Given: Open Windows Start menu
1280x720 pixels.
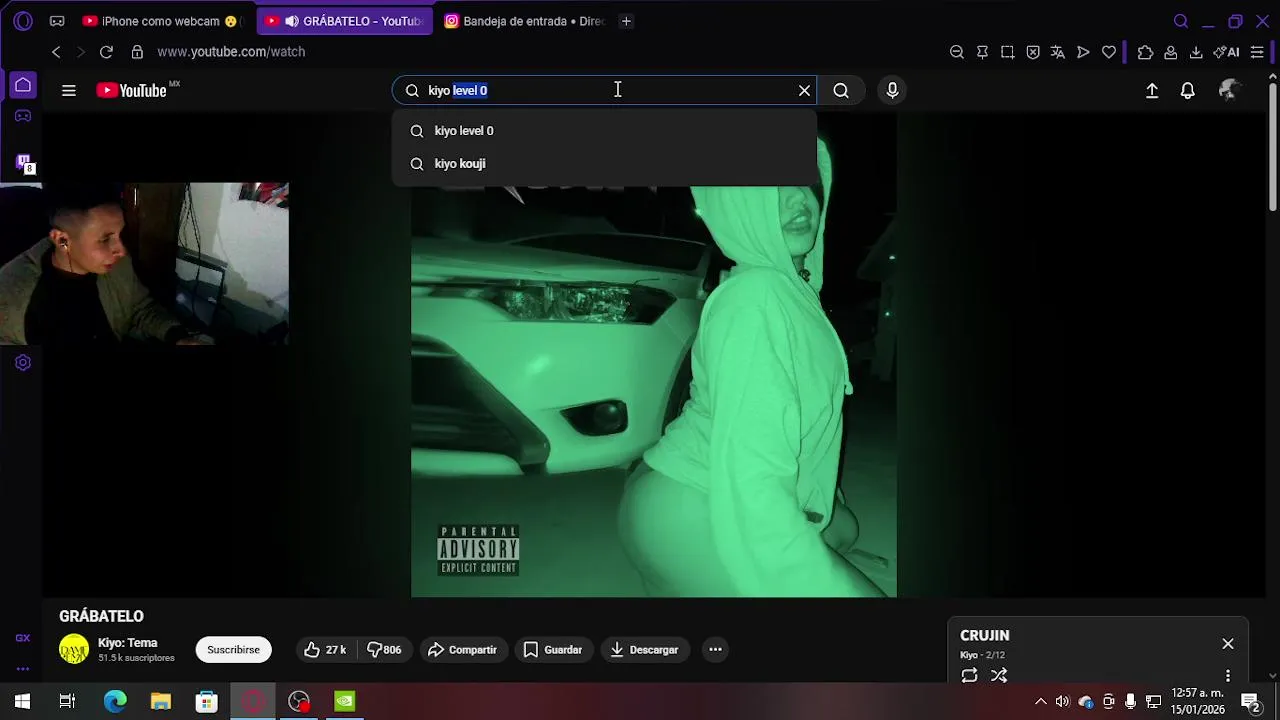Looking at the screenshot, I should [22, 702].
